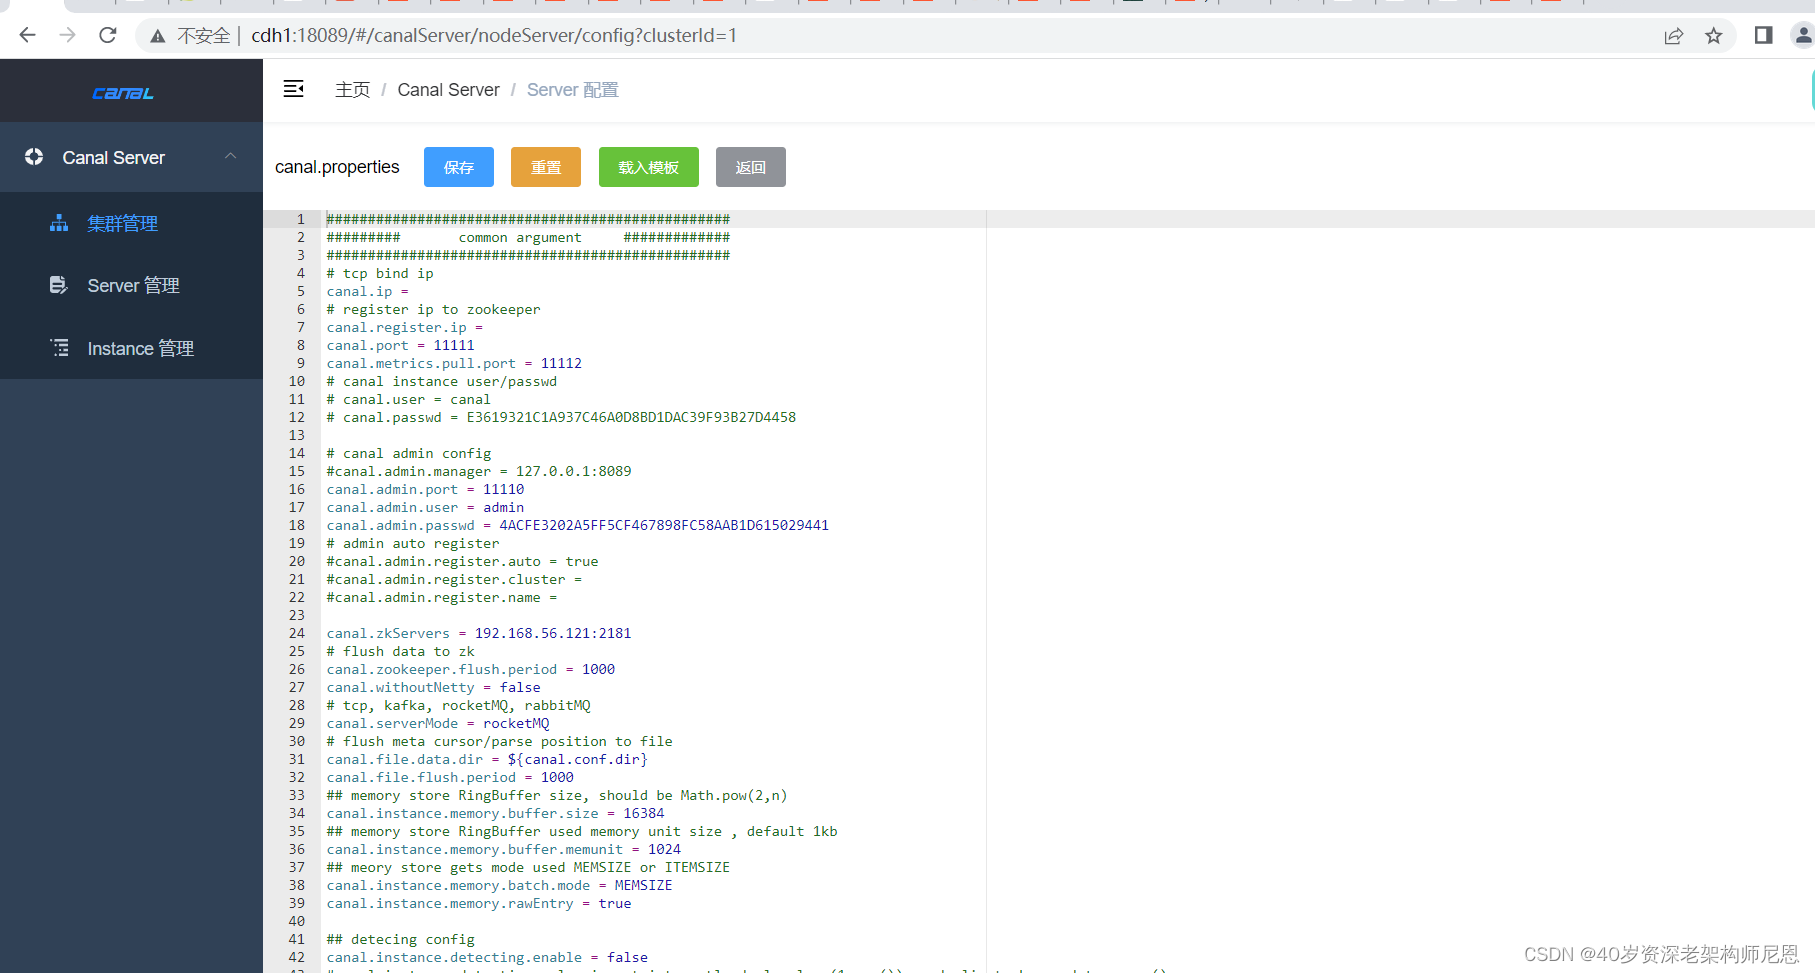Go to 主页 breadcrumb
1815x973 pixels.
click(x=352, y=90)
